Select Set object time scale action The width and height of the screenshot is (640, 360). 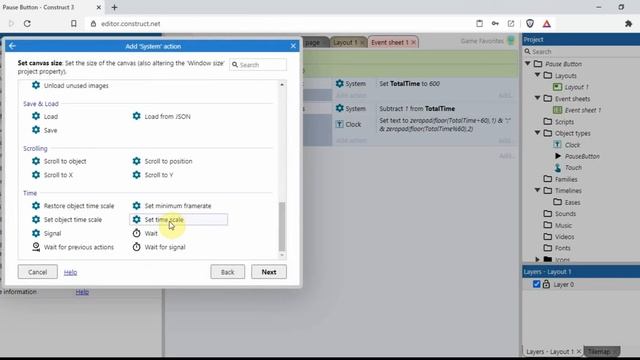pos(67,220)
